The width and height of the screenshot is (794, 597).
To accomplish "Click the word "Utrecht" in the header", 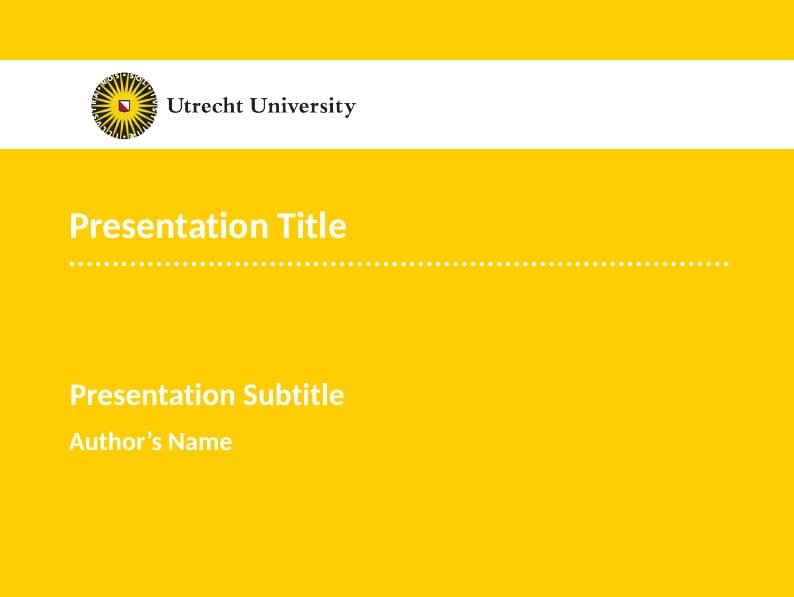I will [204, 106].
